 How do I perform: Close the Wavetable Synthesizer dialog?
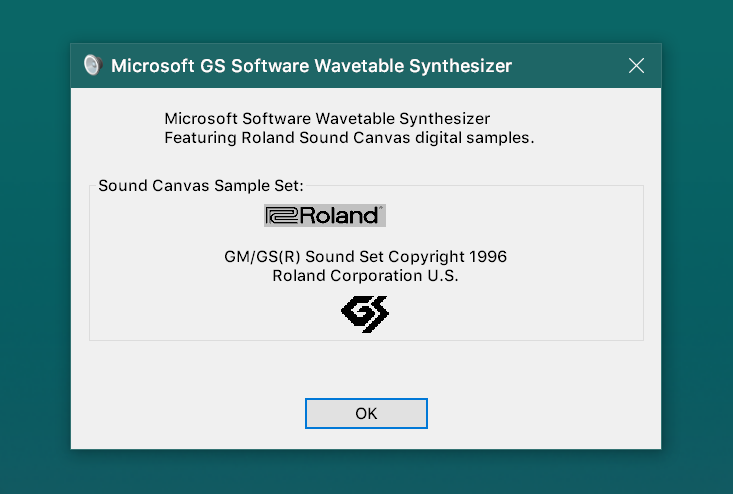pyautogui.click(x=636, y=66)
